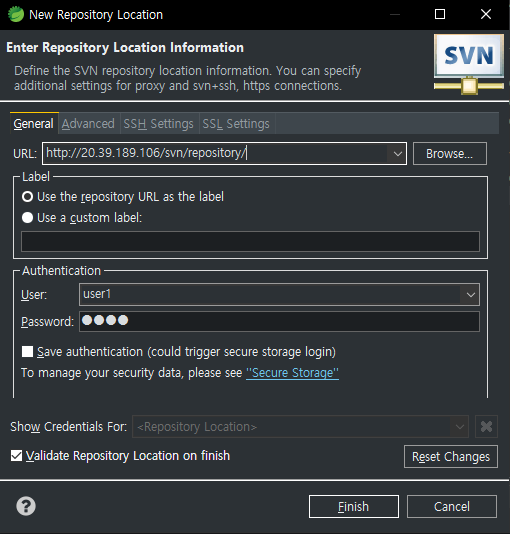Click the Spring leaf icon in title bar
Viewport: 510px width, 534px height.
pos(16,14)
